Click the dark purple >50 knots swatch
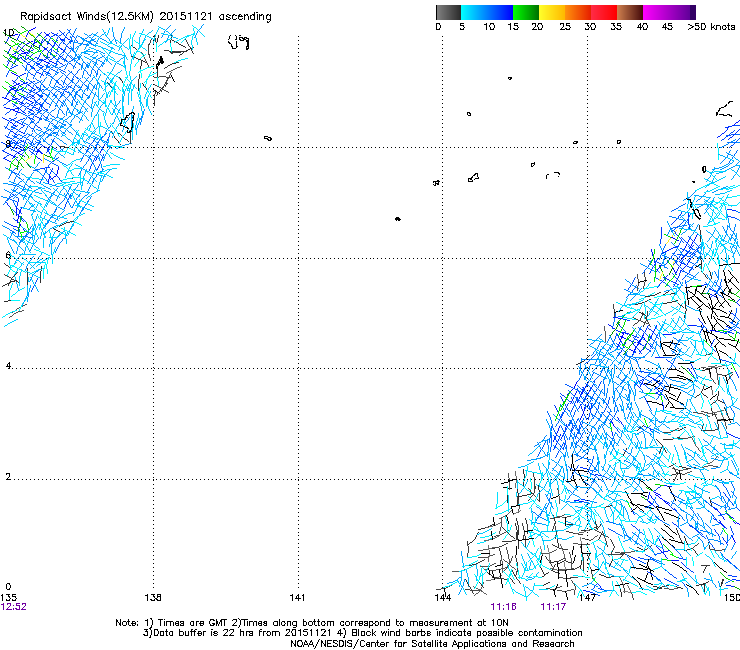This screenshot has width=740, height=650. pos(693,12)
